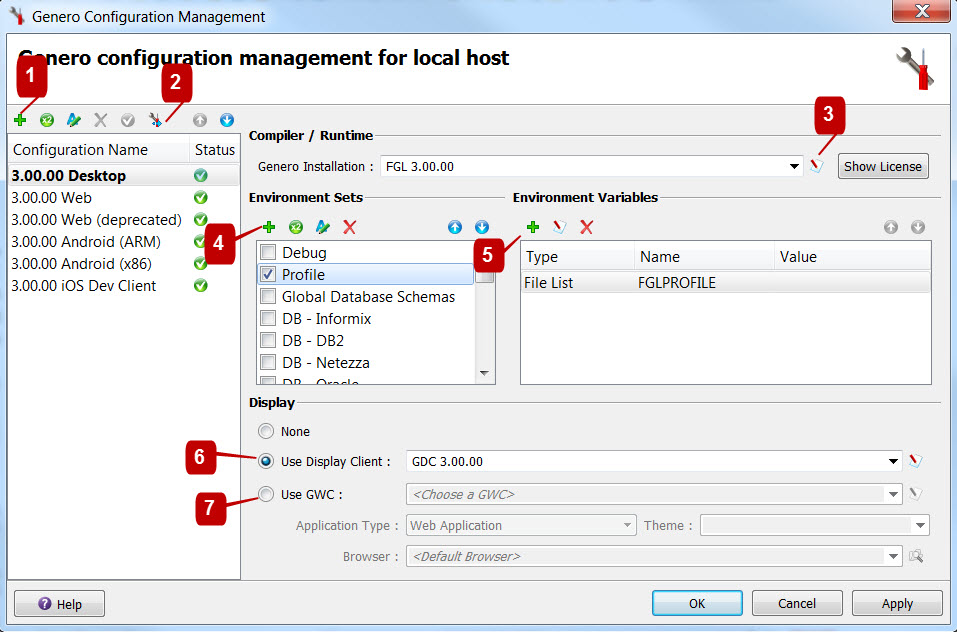Add a new environment set
957x632 pixels.
pos(269,228)
